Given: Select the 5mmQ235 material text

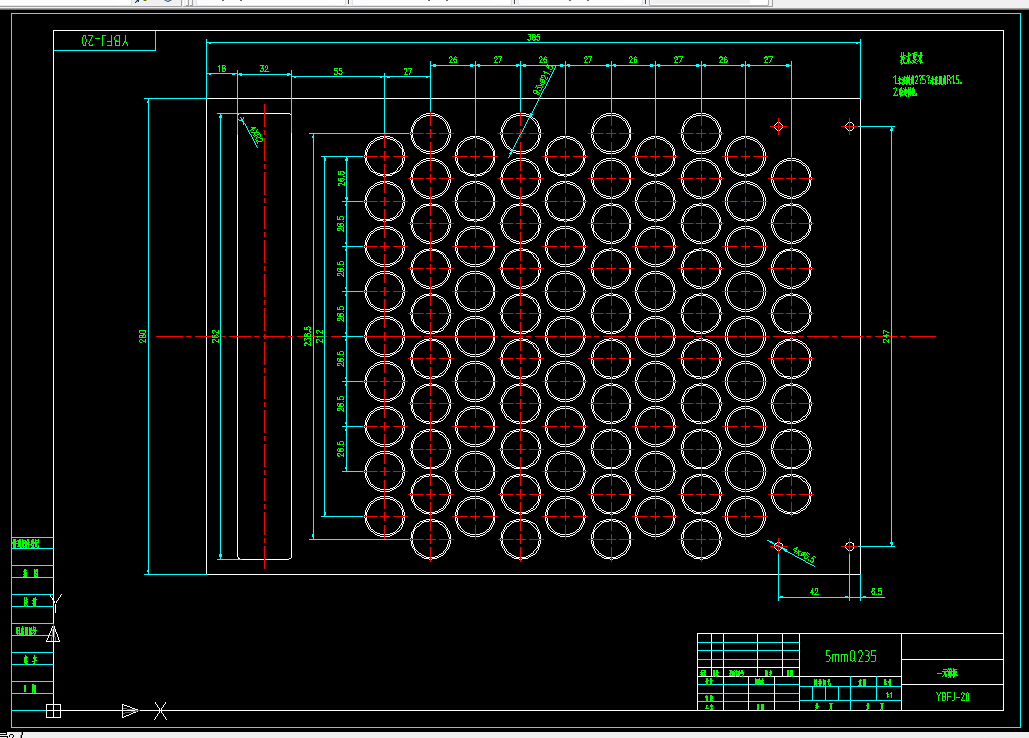Looking at the screenshot, I should (850, 656).
